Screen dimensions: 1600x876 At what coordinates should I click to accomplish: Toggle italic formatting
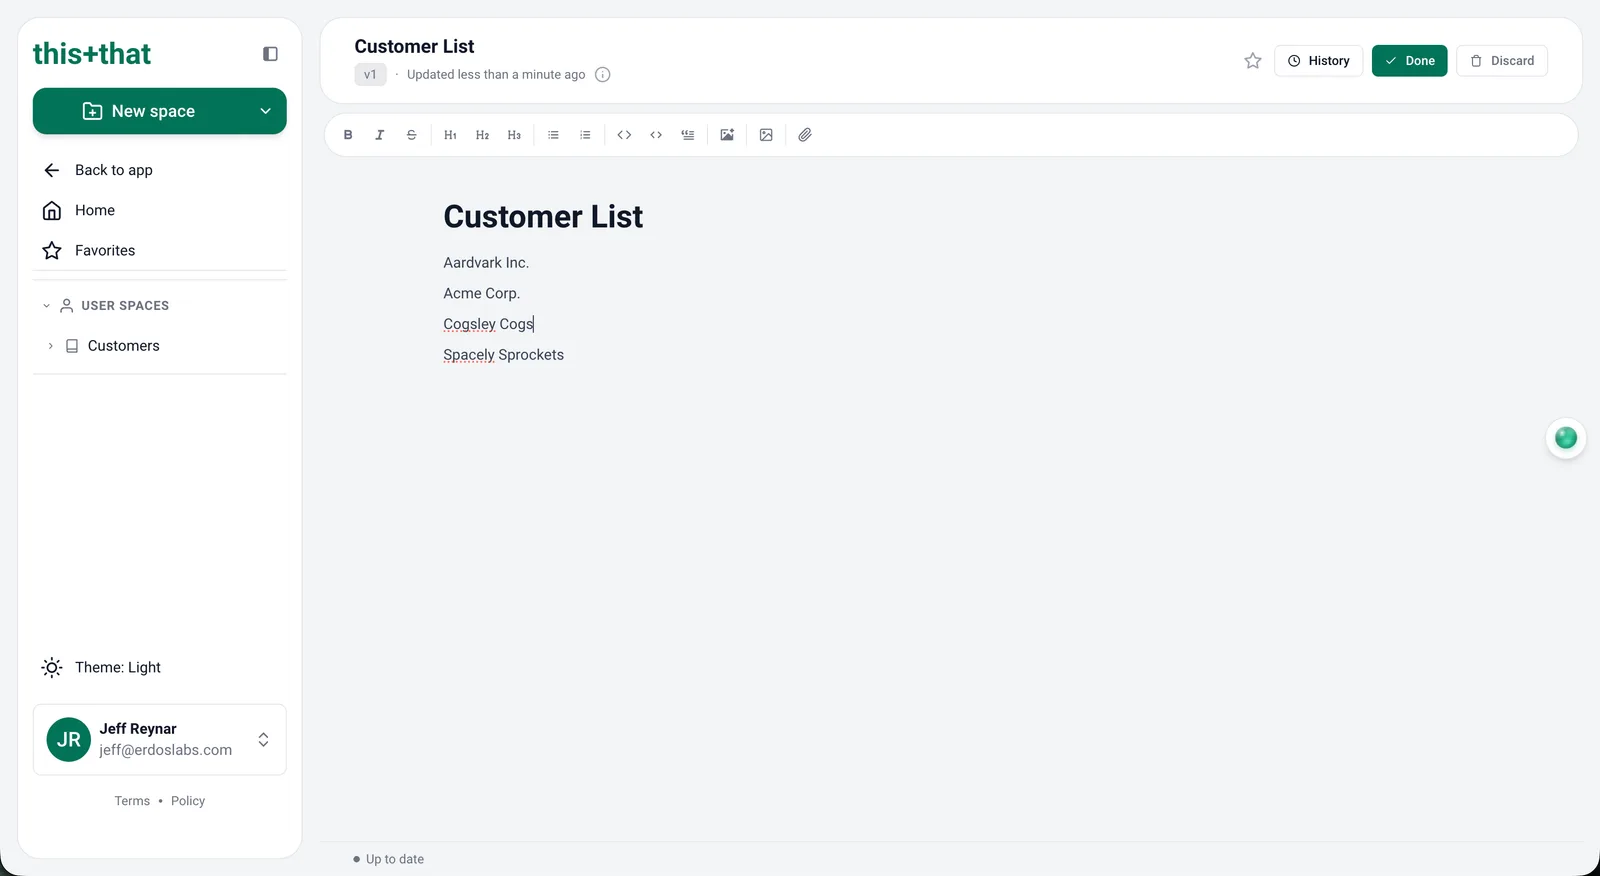(380, 135)
